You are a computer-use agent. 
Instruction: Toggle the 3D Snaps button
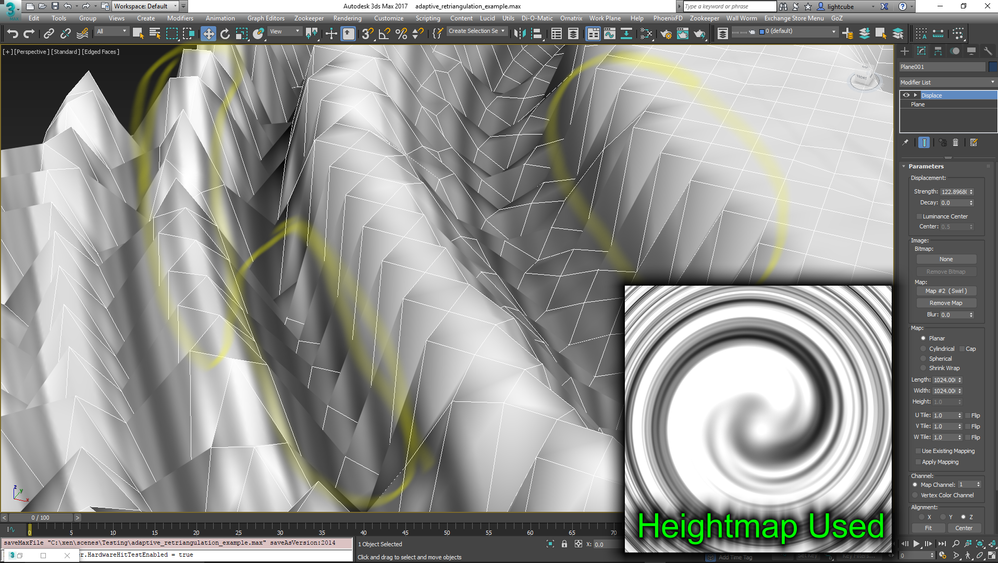[x=367, y=34]
